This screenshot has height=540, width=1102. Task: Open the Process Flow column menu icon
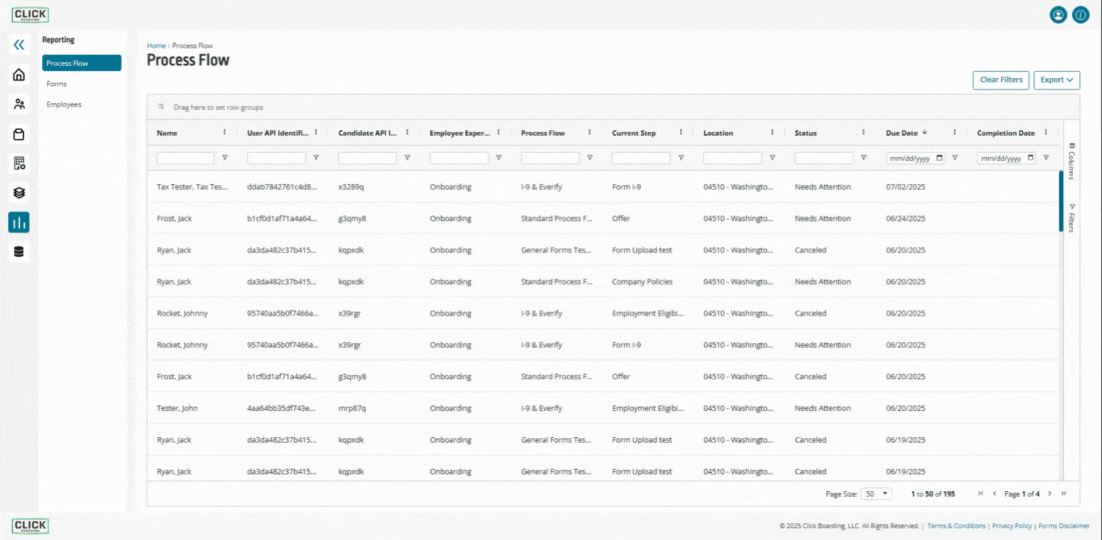(590, 132)
